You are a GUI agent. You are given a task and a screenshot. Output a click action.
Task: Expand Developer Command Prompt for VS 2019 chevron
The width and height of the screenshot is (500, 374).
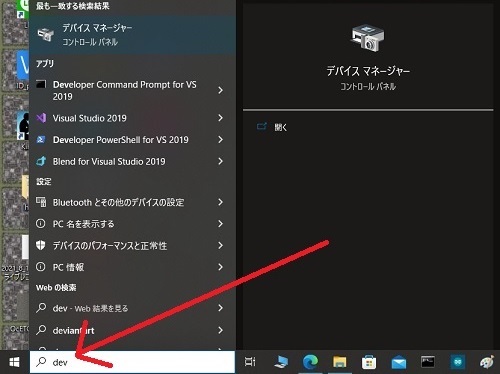220,90
